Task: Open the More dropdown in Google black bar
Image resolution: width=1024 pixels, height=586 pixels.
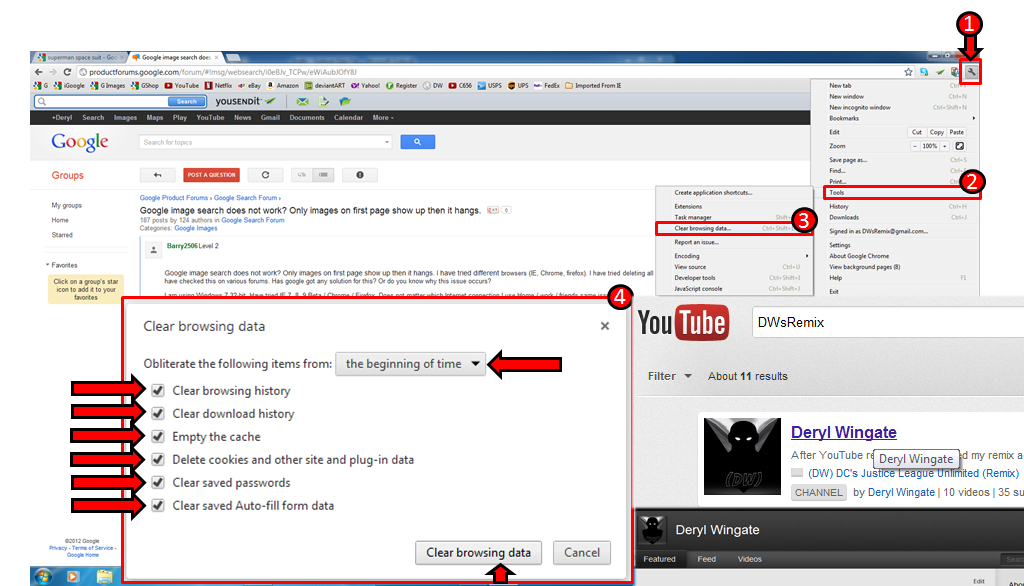Action: (383, 118)
